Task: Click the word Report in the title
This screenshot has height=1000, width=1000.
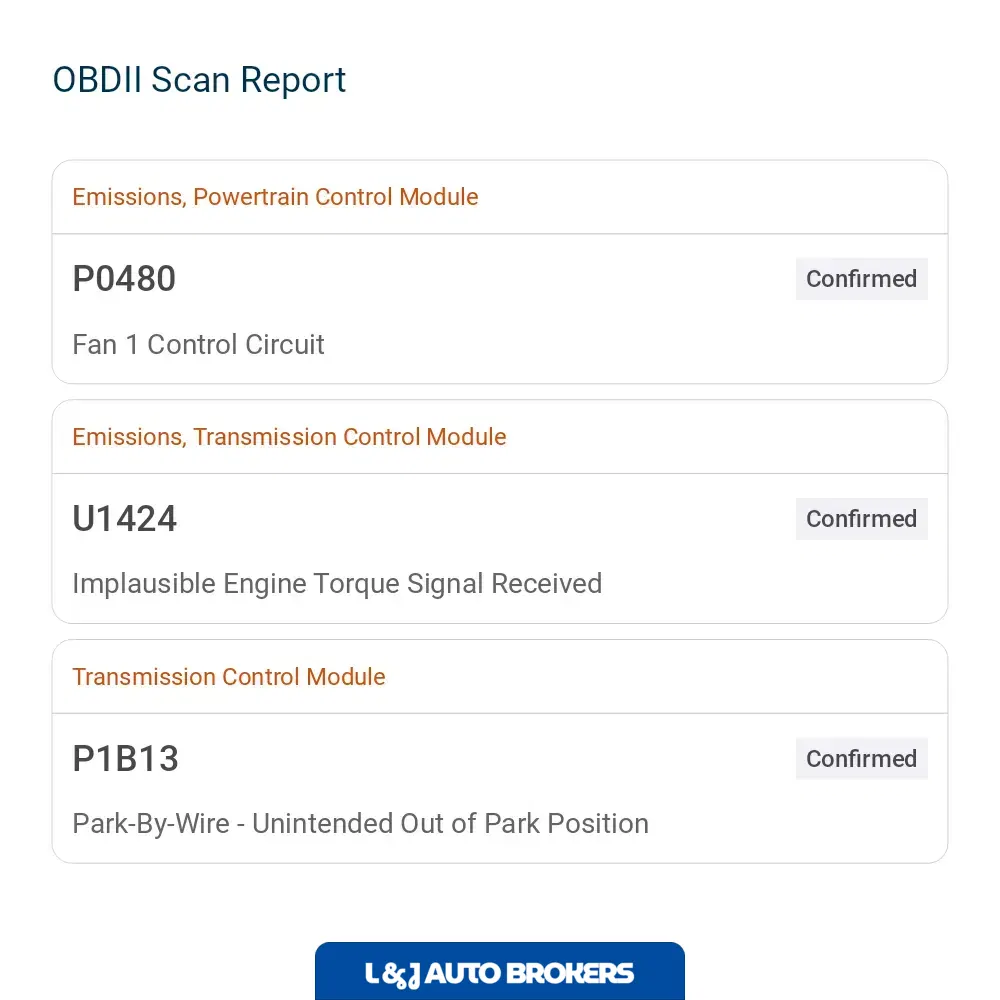Action: [x=293, y=82]
